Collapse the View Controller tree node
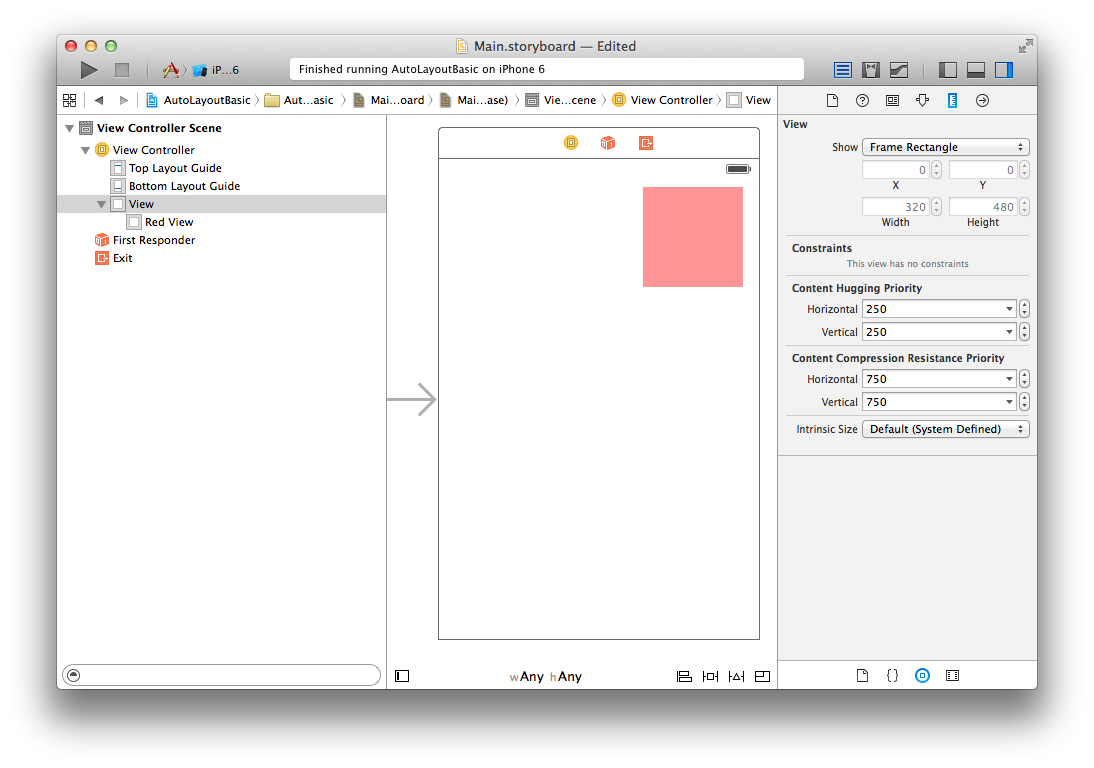The width and height of the screenshot is (1094, 768). pos(85,150)
